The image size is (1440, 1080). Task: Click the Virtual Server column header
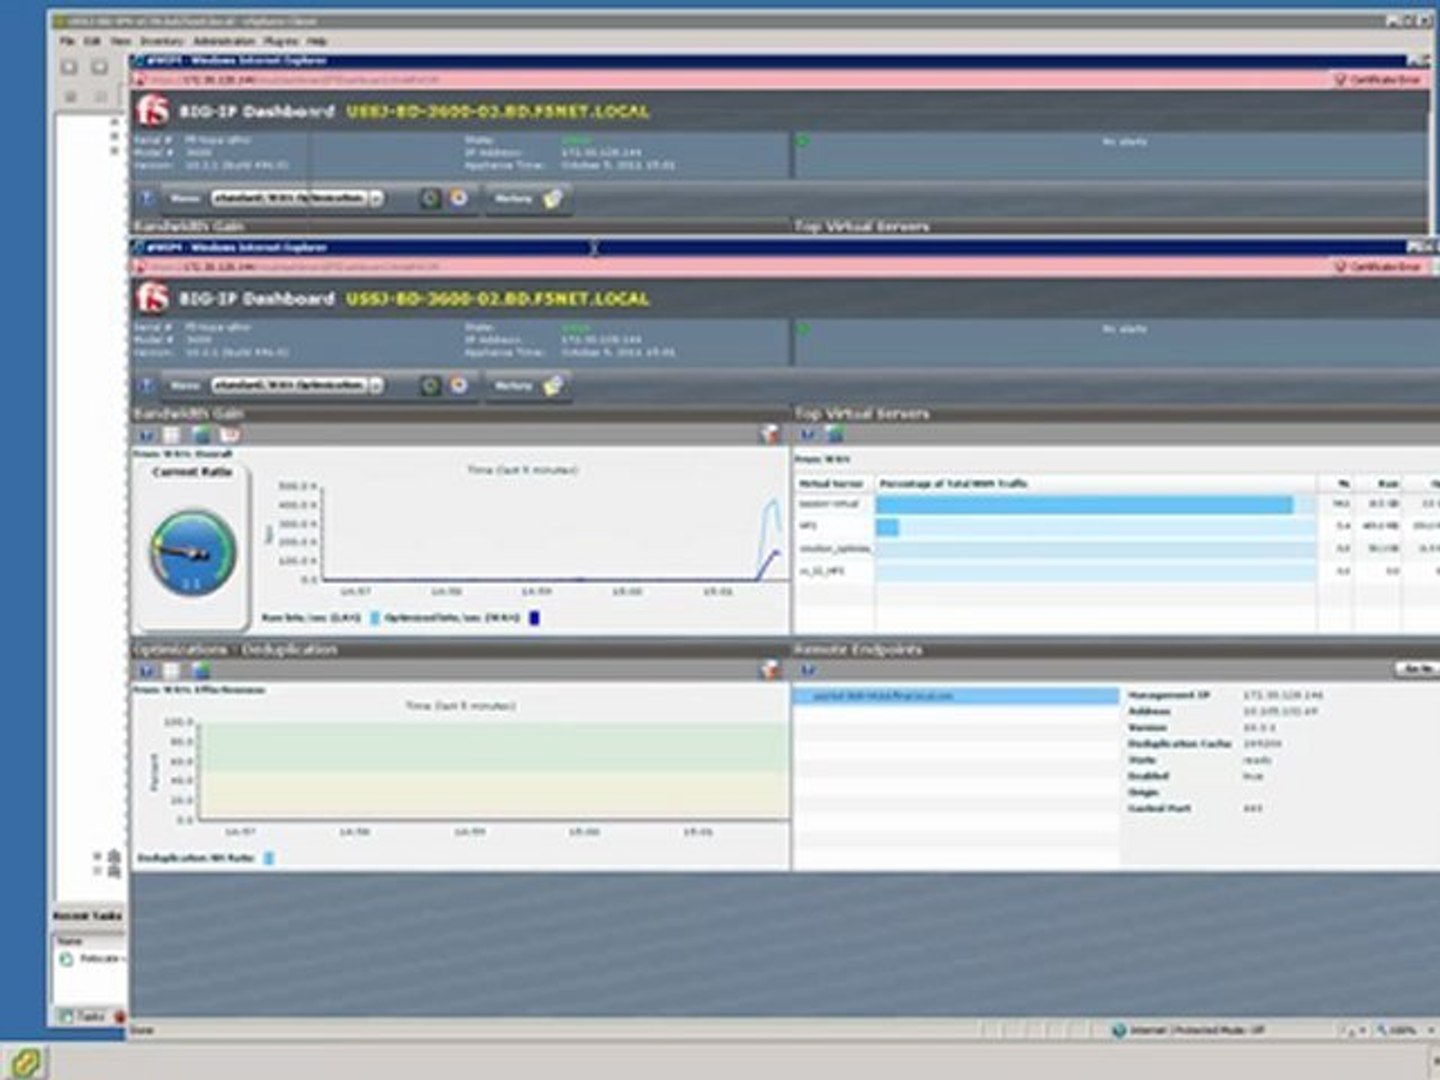point(832,484)
